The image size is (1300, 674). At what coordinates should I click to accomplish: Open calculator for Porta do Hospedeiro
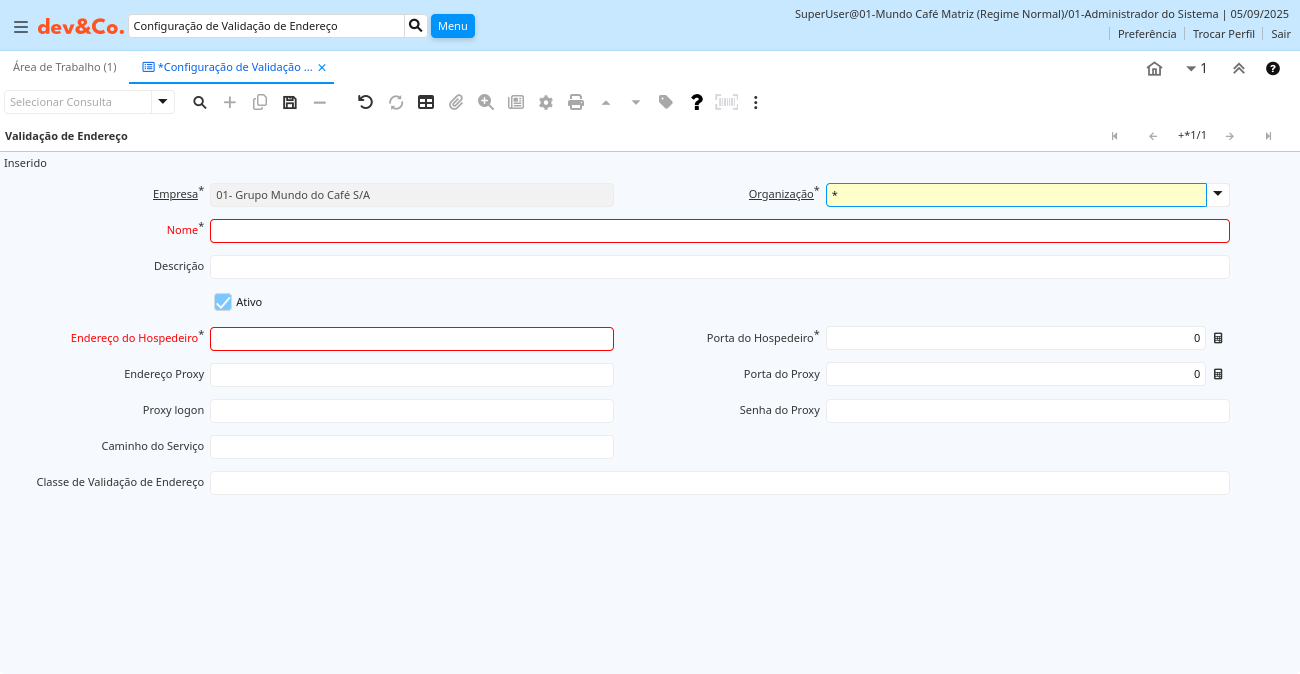(x=1218, y=339)
